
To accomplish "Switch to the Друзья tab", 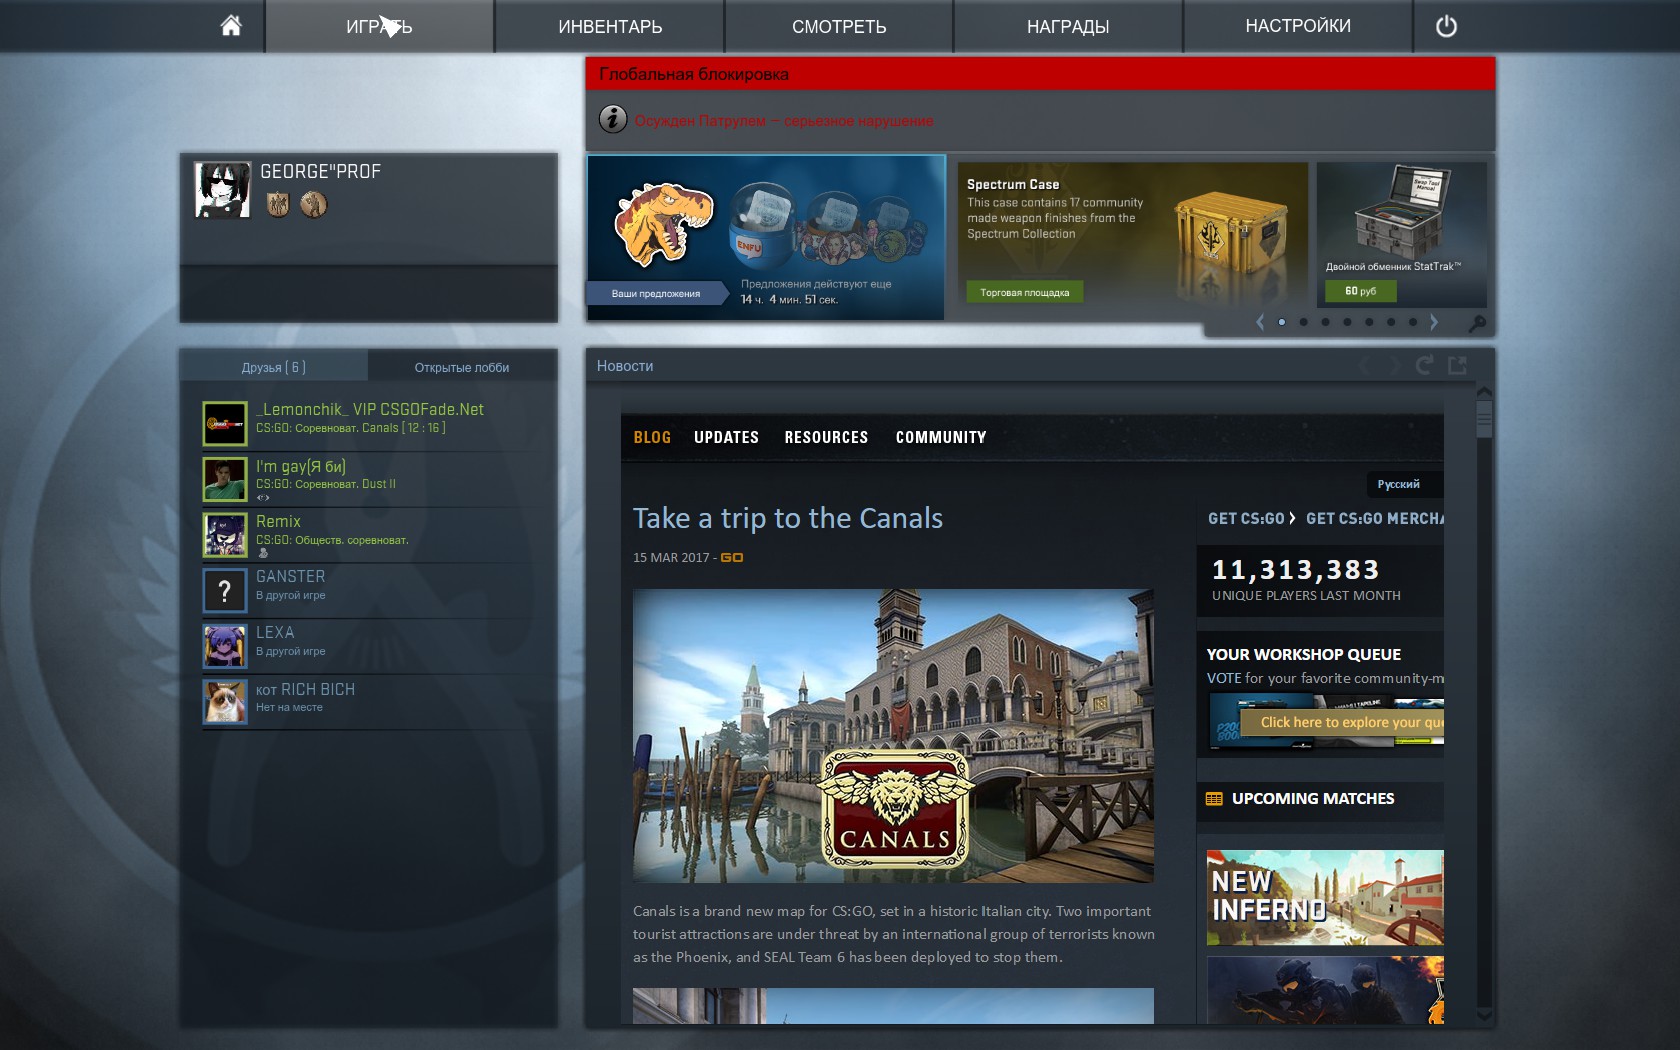I will (x=274, y=367).
